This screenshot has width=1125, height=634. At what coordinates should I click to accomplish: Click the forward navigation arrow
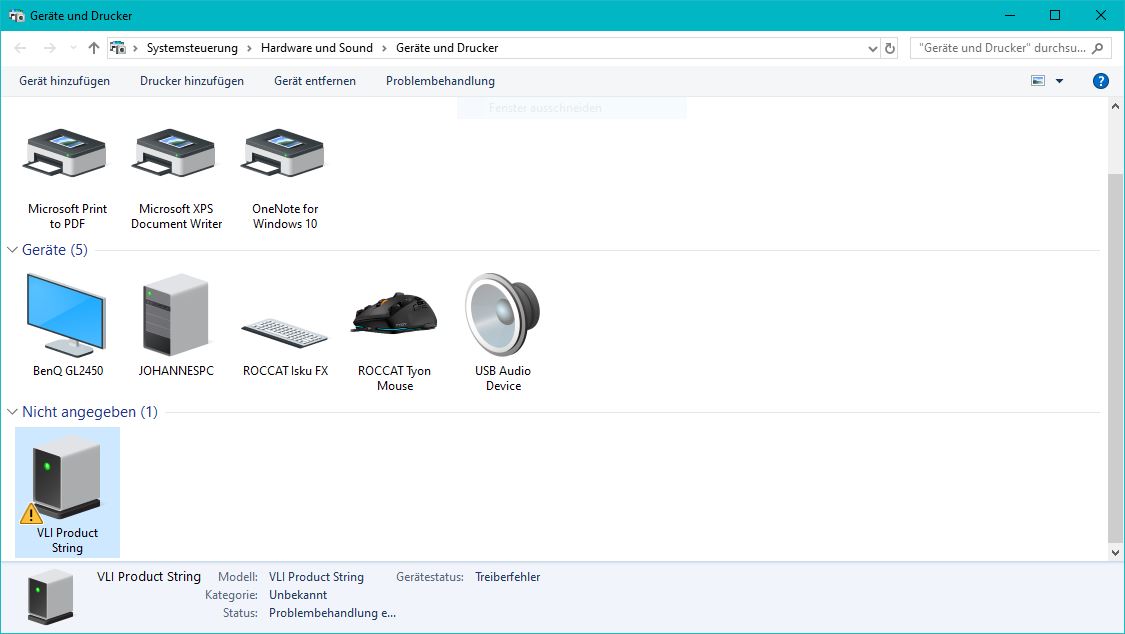tap(50, 48)
